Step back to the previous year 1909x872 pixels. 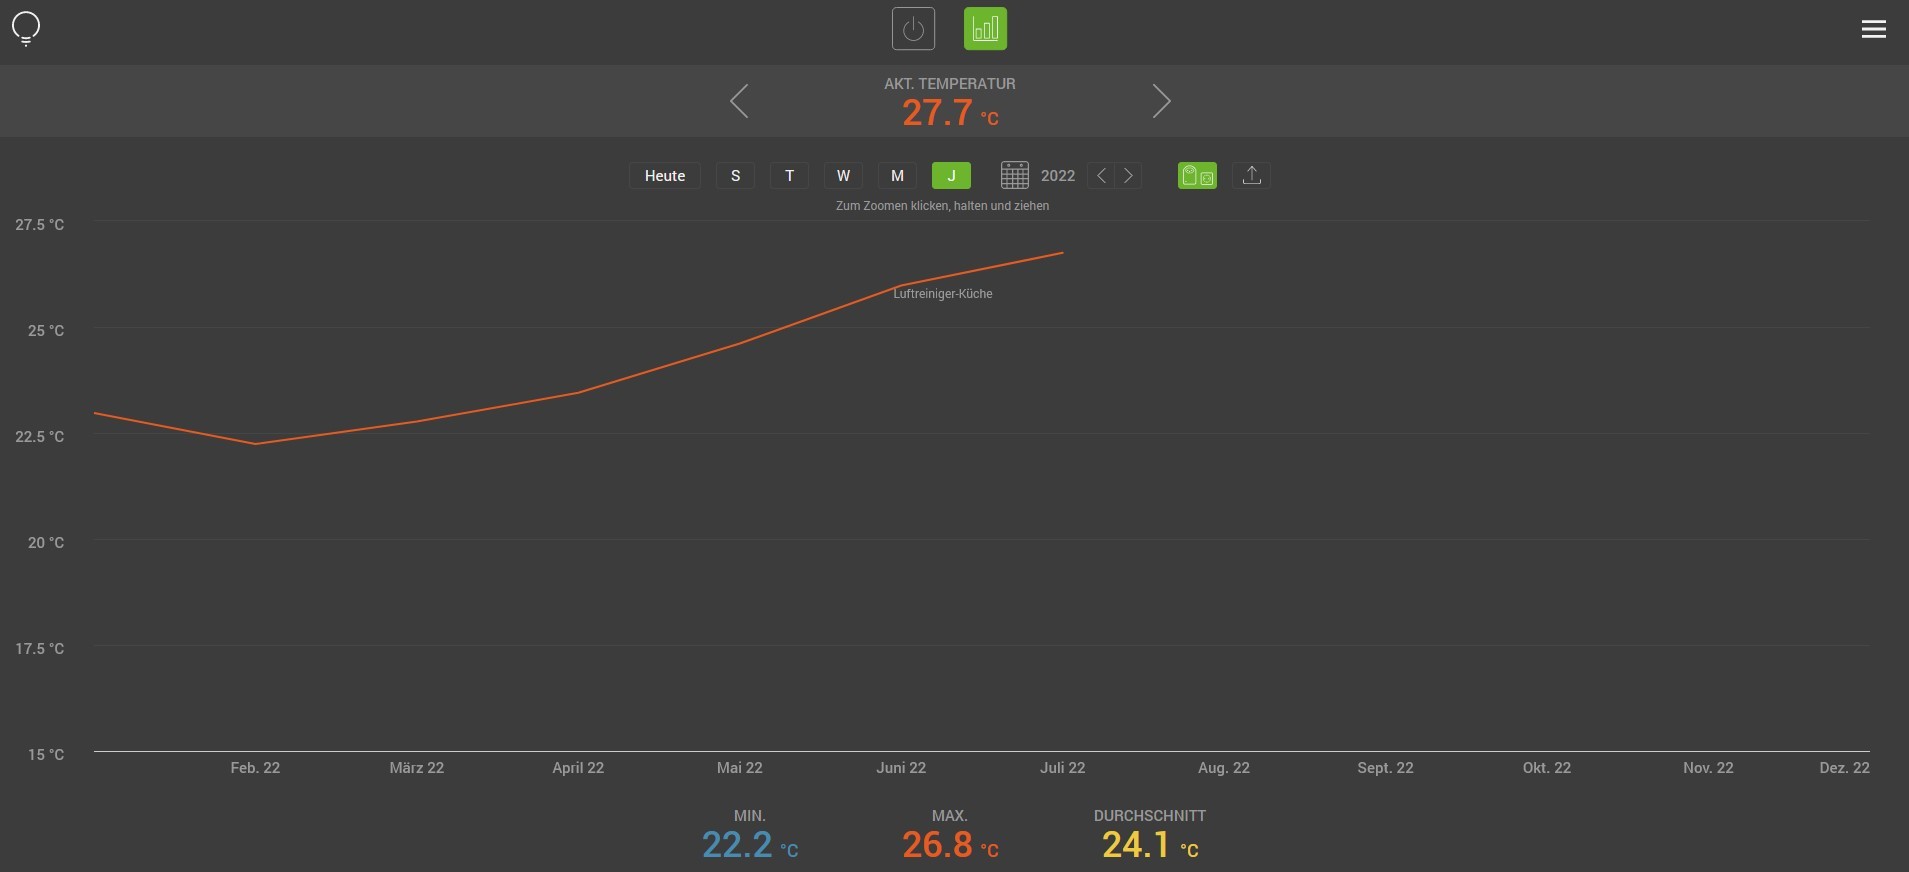click(x=1101, y=176)
